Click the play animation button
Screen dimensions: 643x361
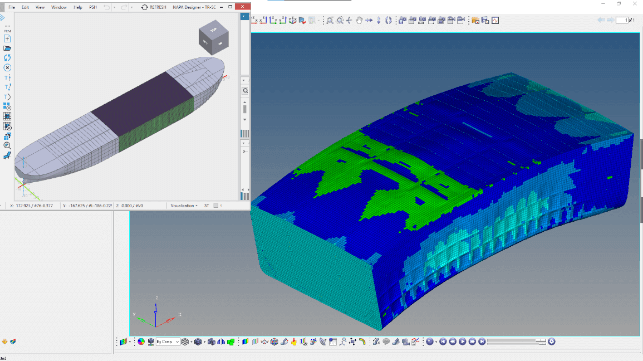pos(462,342)
